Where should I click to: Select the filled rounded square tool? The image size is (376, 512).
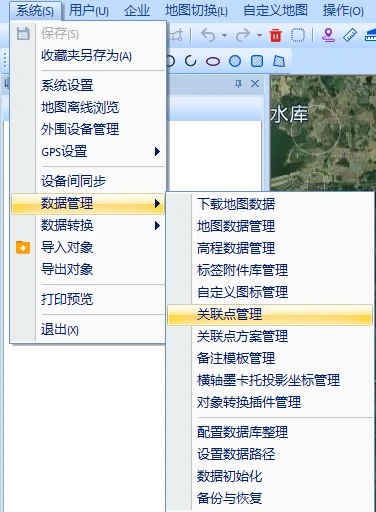click(x=257, y=61)
